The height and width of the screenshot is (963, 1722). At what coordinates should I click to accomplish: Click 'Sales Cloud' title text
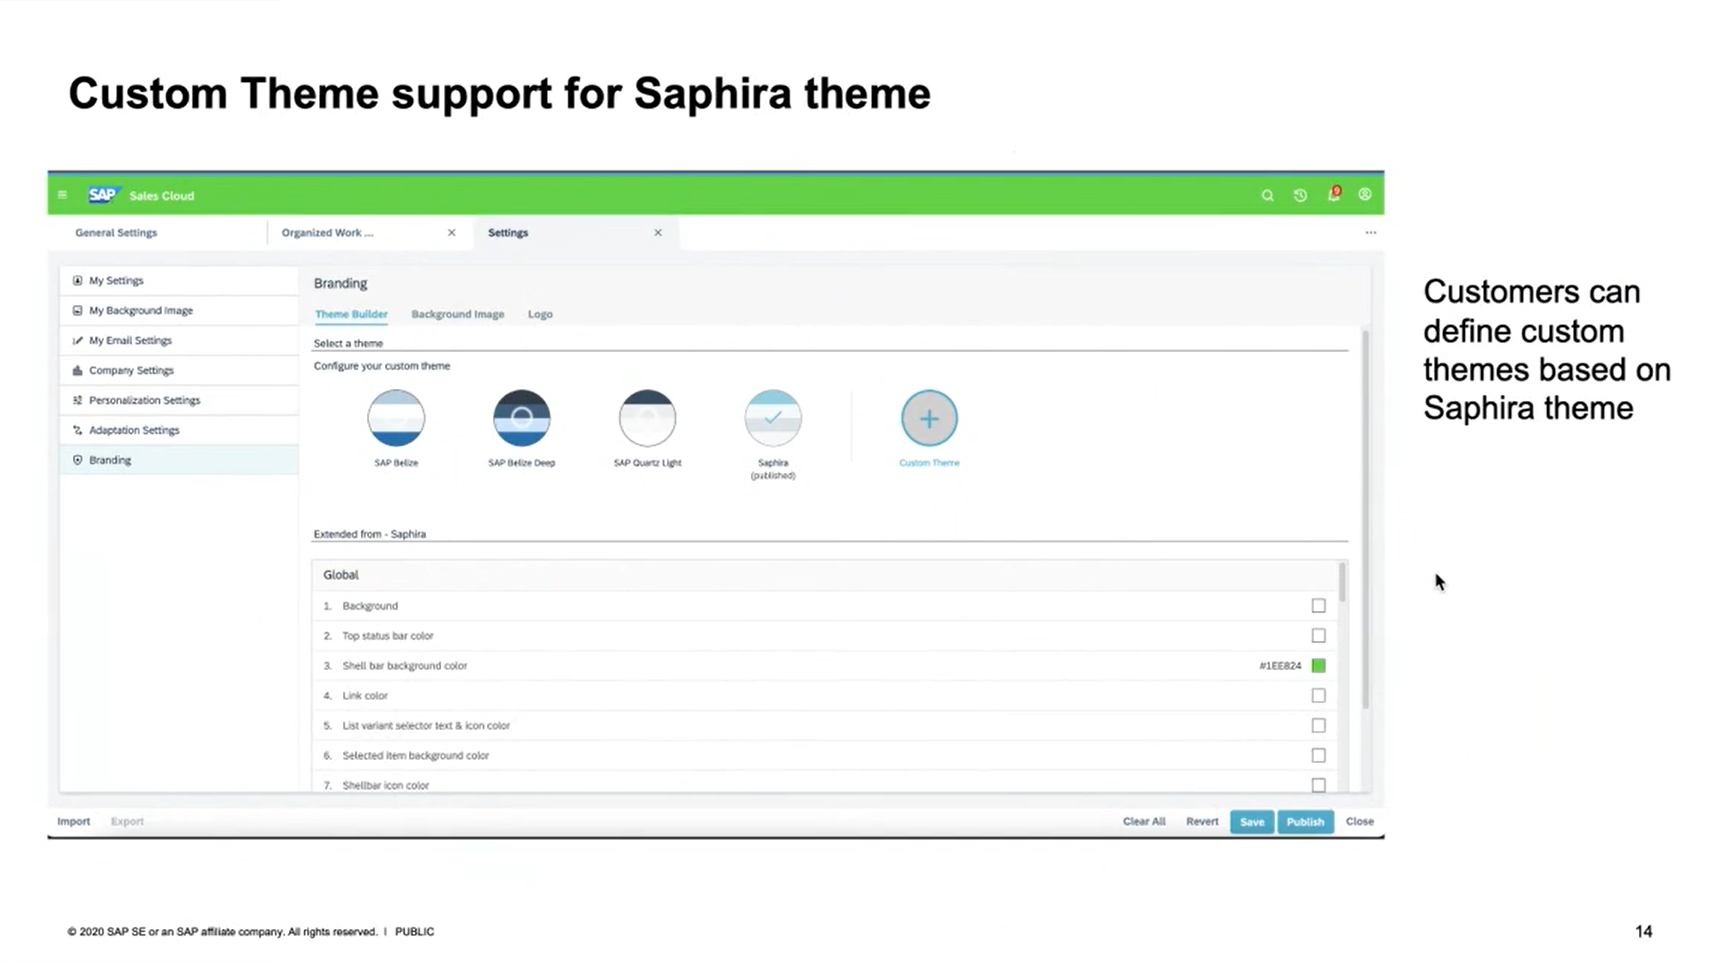click(161, 196)
